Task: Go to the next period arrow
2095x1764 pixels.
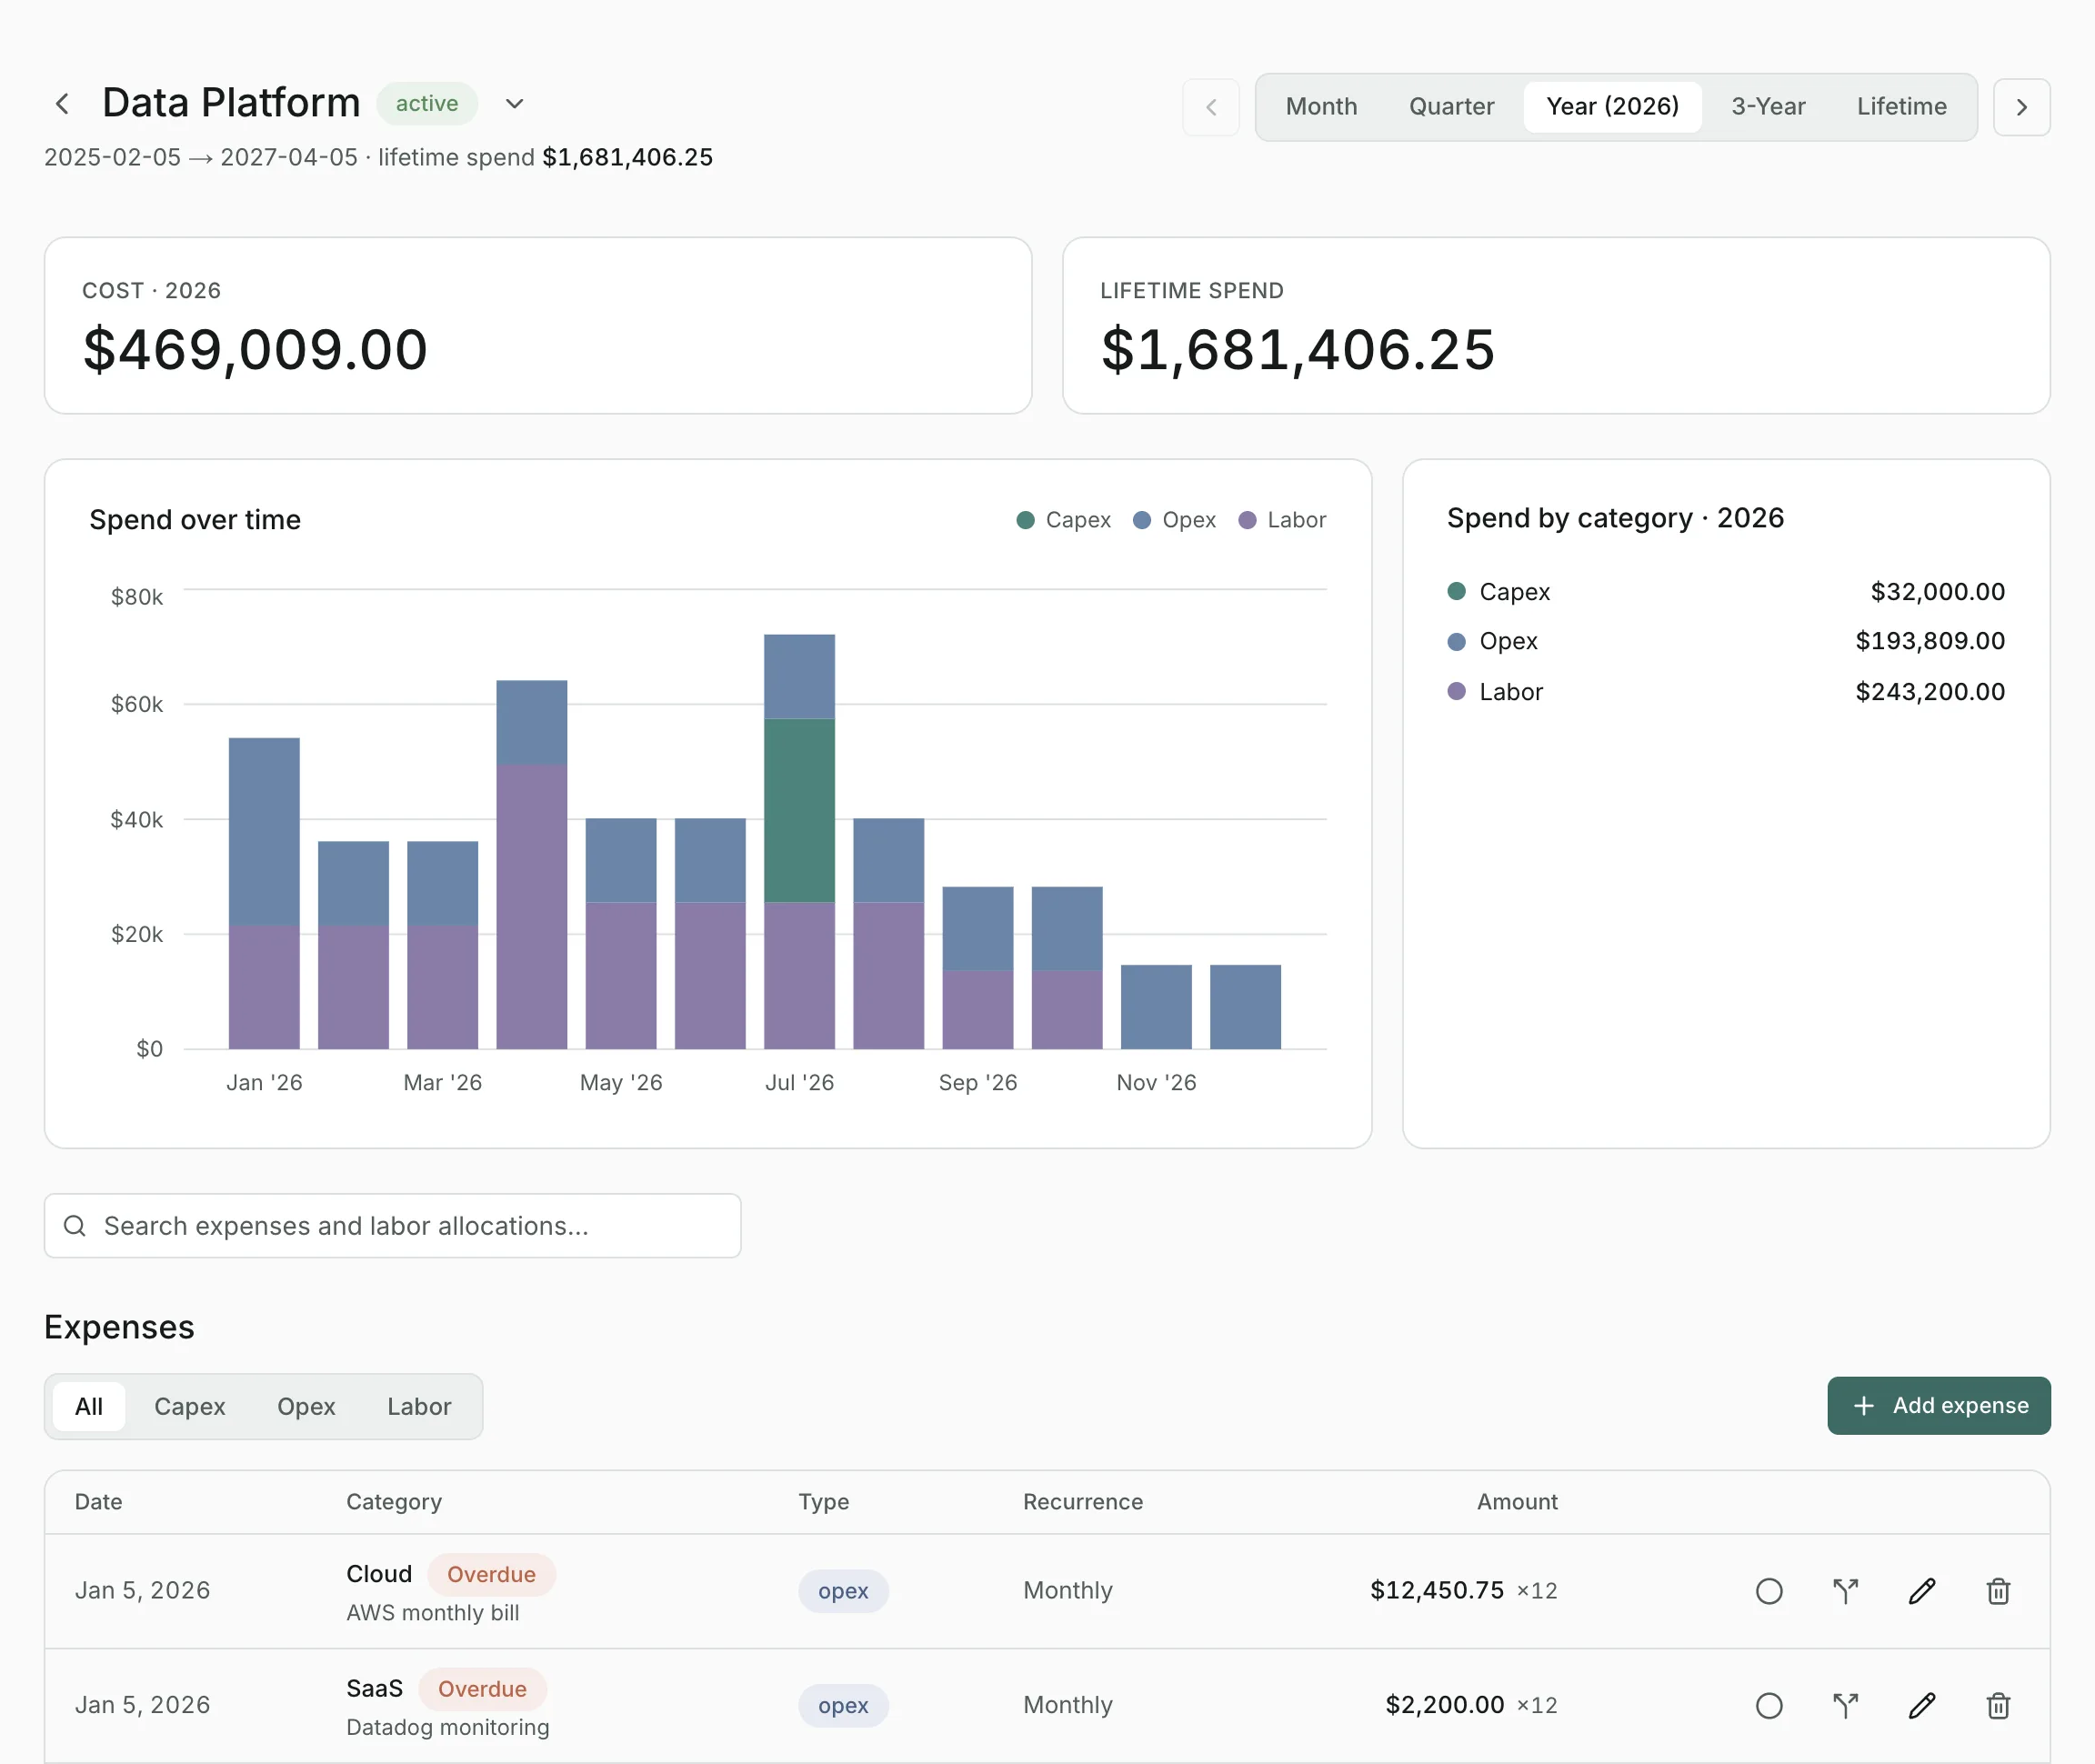Action: pyautogui.click(x=2021, y=107)
